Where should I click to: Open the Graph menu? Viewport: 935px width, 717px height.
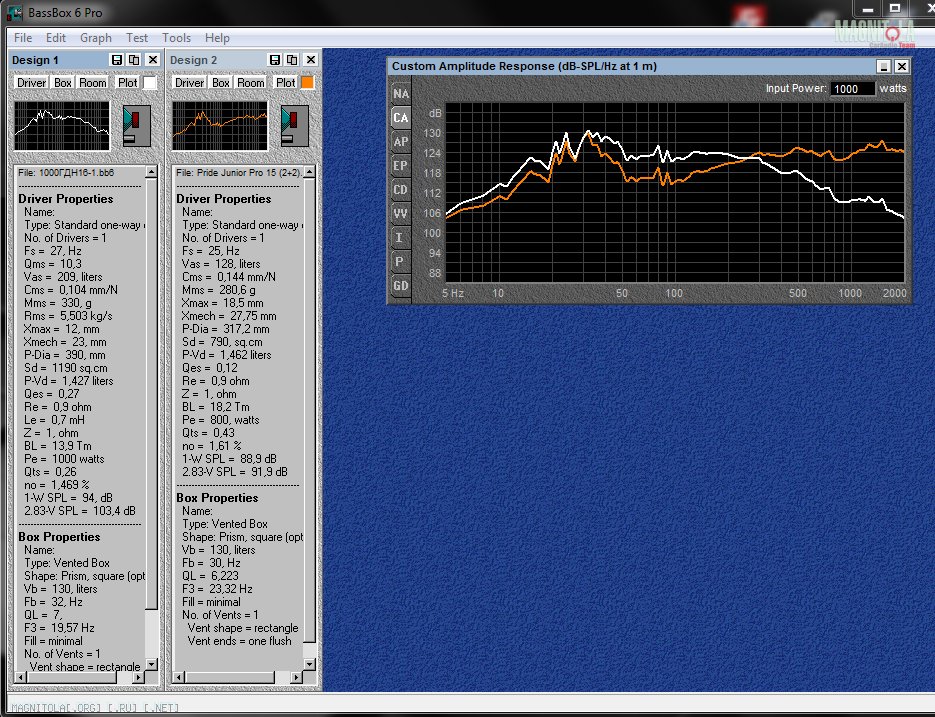[x=96, y=38]
